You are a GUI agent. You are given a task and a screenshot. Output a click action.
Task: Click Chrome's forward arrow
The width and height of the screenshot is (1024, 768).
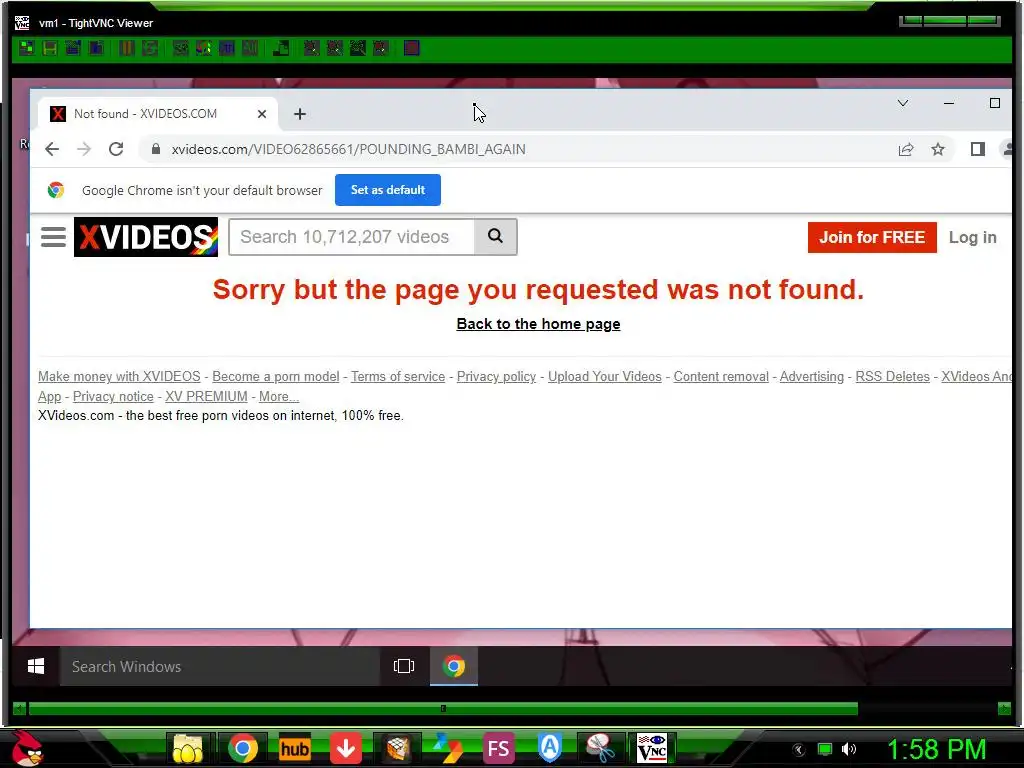pos(84,149)
